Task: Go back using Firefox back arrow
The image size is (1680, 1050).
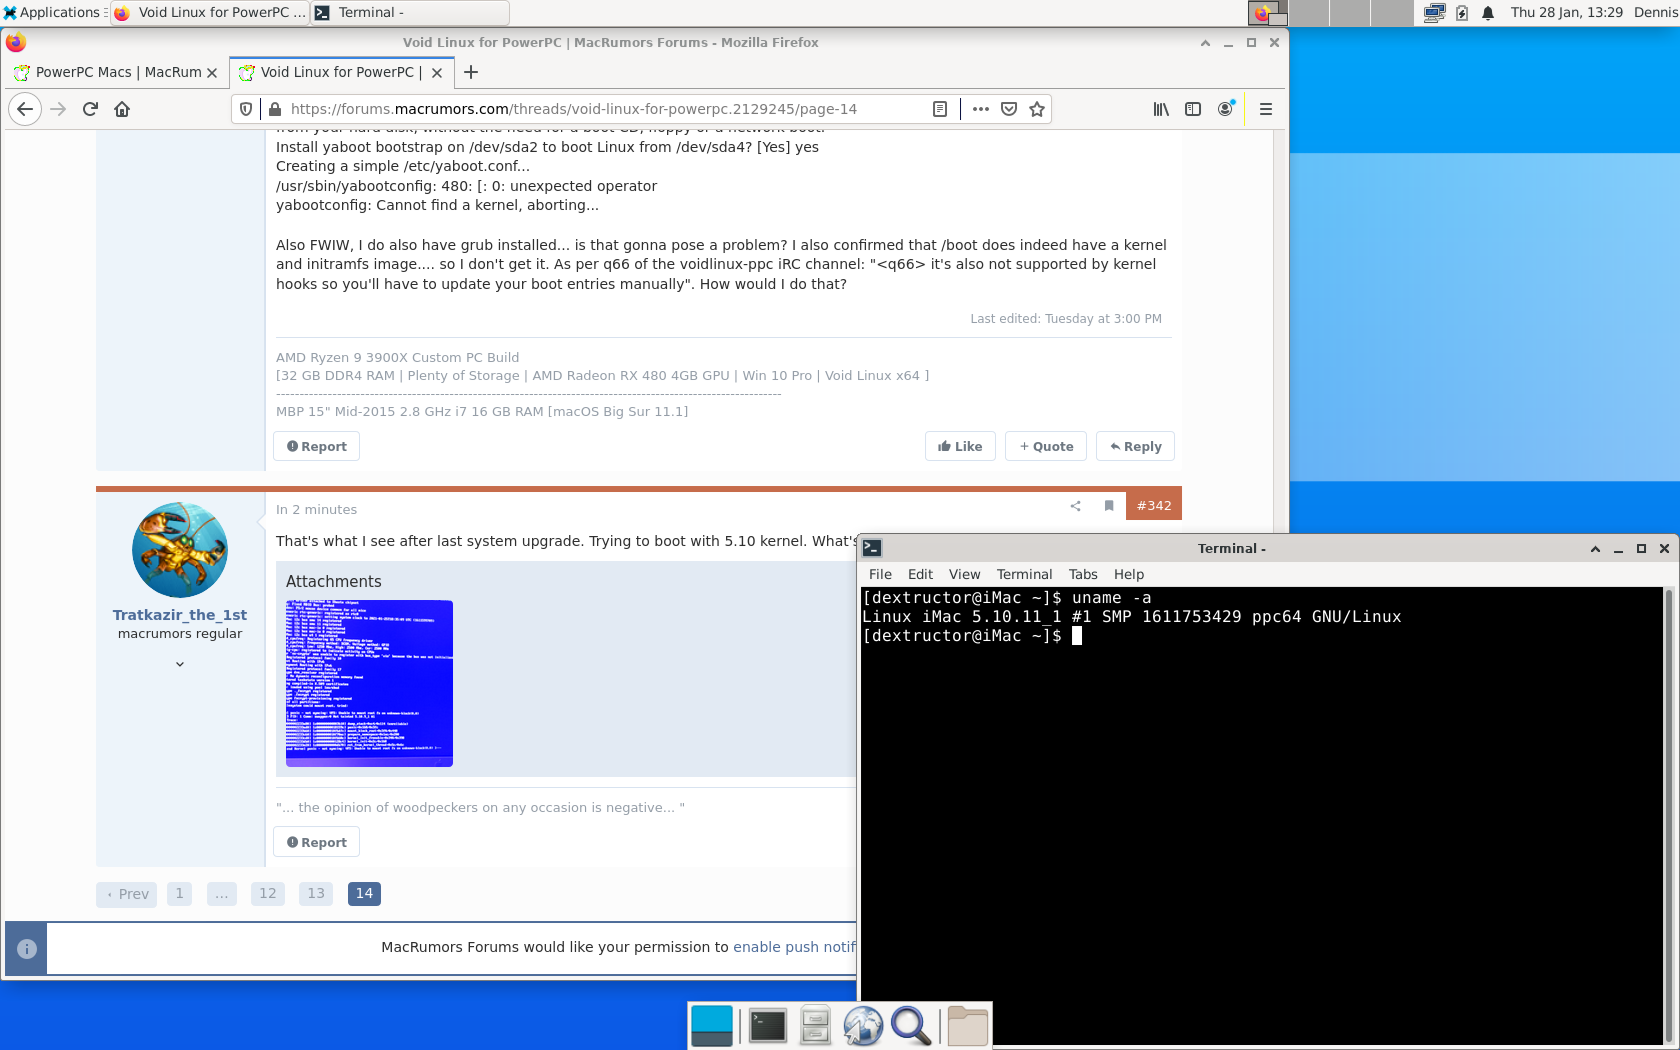Action: point(25,109)
